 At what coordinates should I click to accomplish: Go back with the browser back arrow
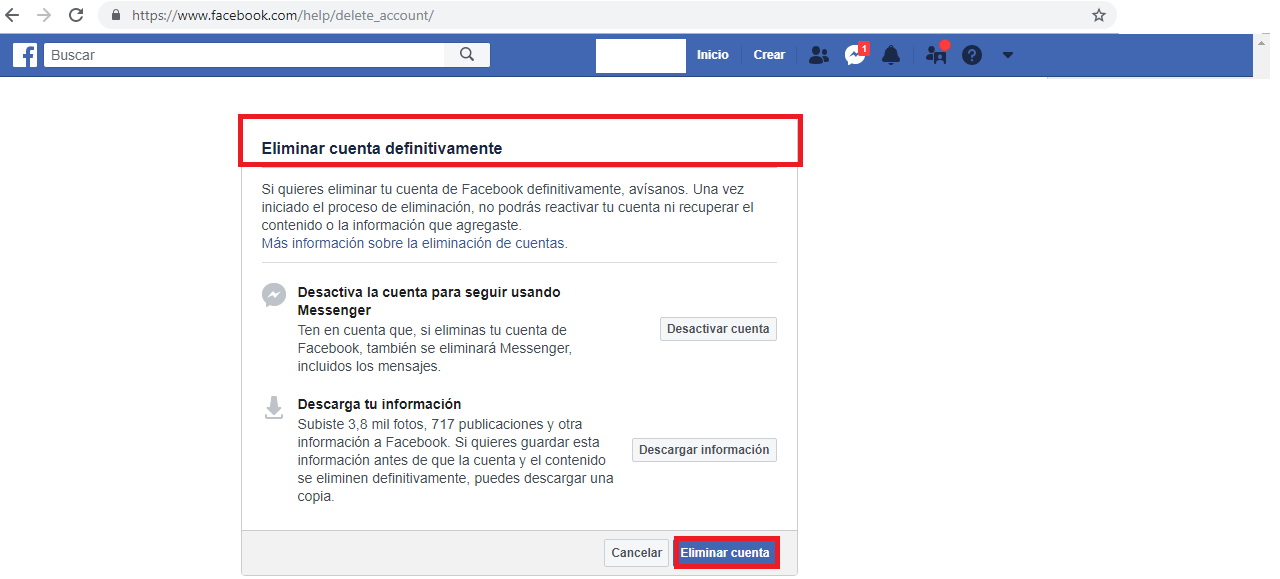tap(13, 15)
